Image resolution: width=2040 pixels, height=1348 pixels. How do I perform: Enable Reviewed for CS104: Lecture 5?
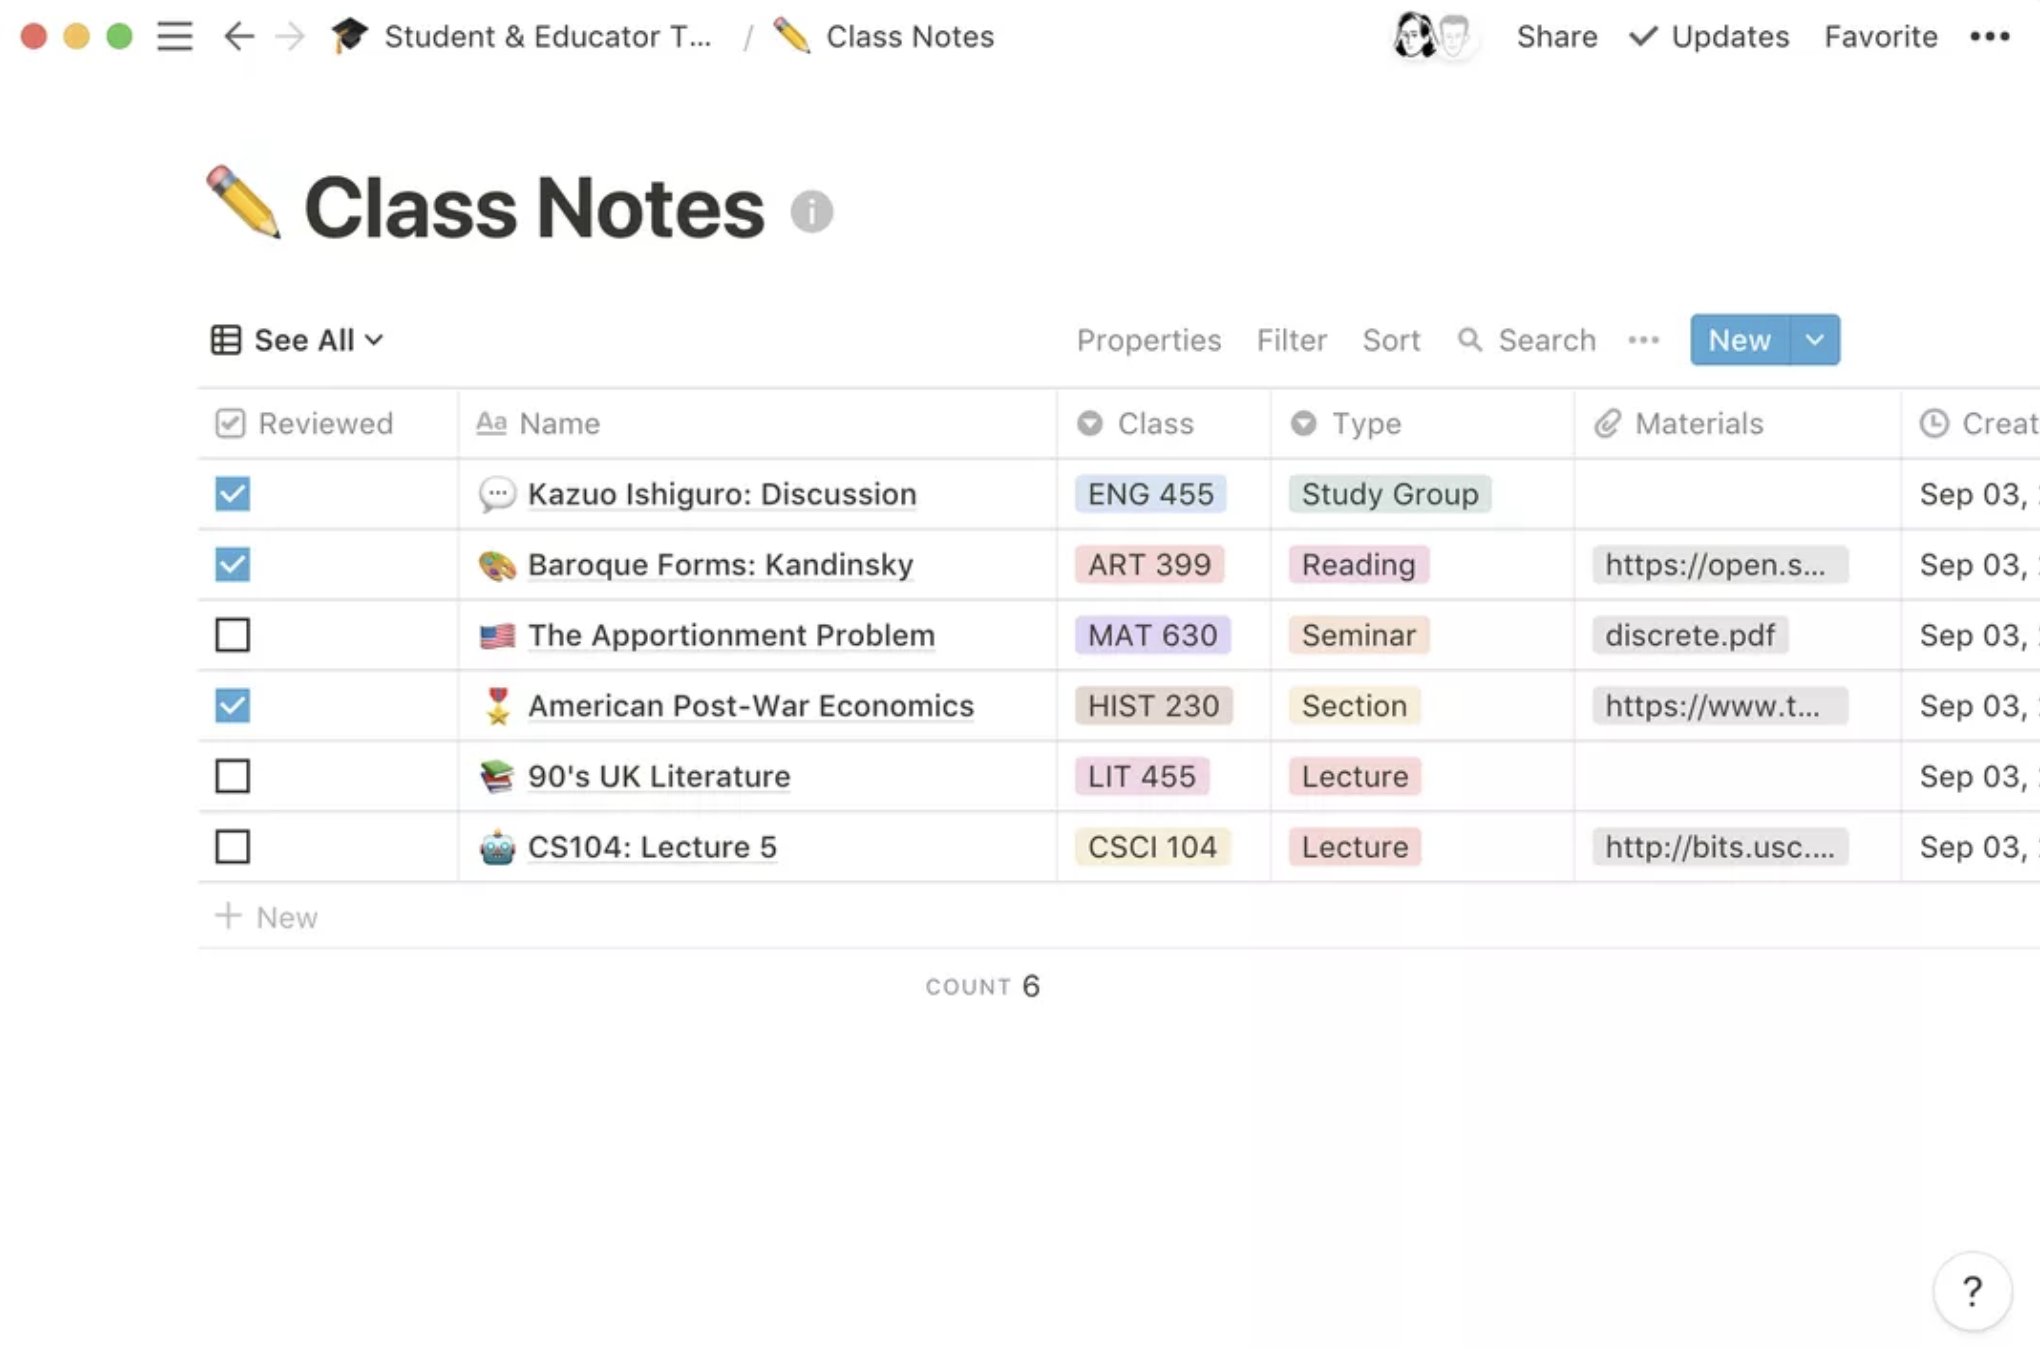(231, 847)
